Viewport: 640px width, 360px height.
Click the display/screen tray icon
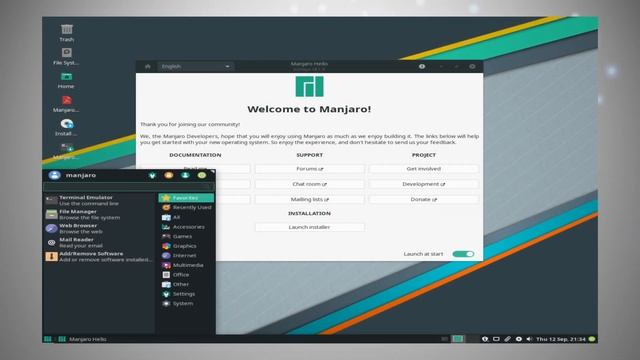click(x=496, y=339)
